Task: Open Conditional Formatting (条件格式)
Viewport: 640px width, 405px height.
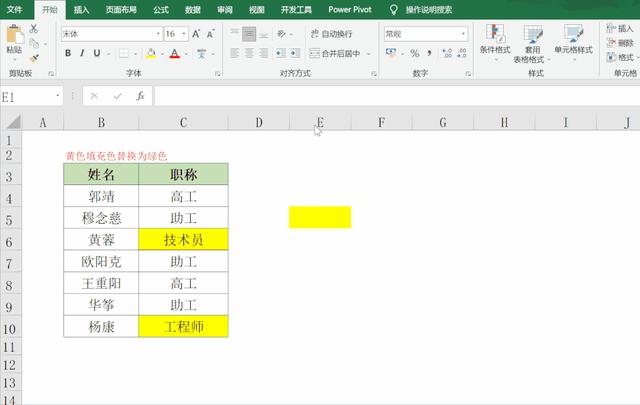Action: tap(495, 42)
